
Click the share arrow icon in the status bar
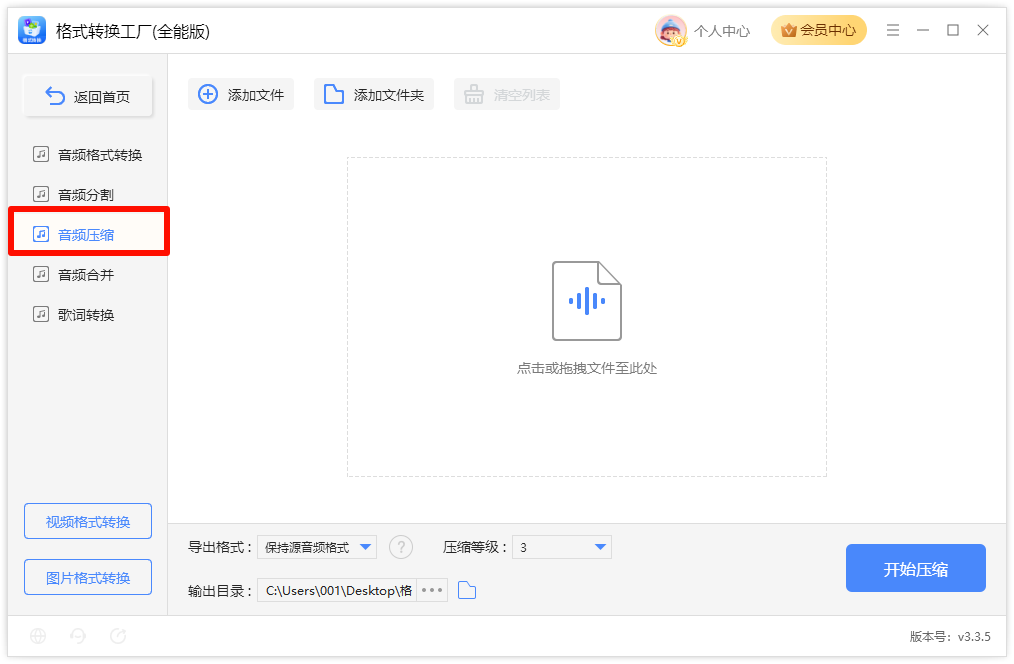pyautogui.click(x=118, y=636)
